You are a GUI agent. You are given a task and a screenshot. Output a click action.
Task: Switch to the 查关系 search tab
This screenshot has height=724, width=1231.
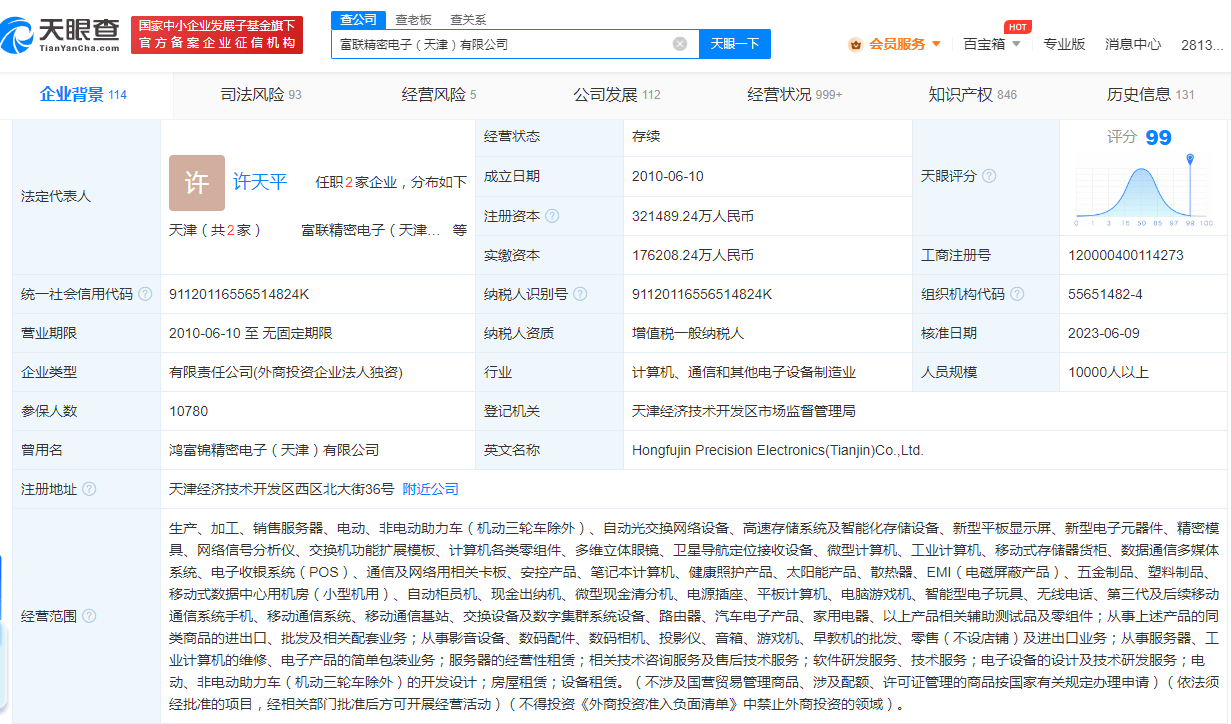468,19
